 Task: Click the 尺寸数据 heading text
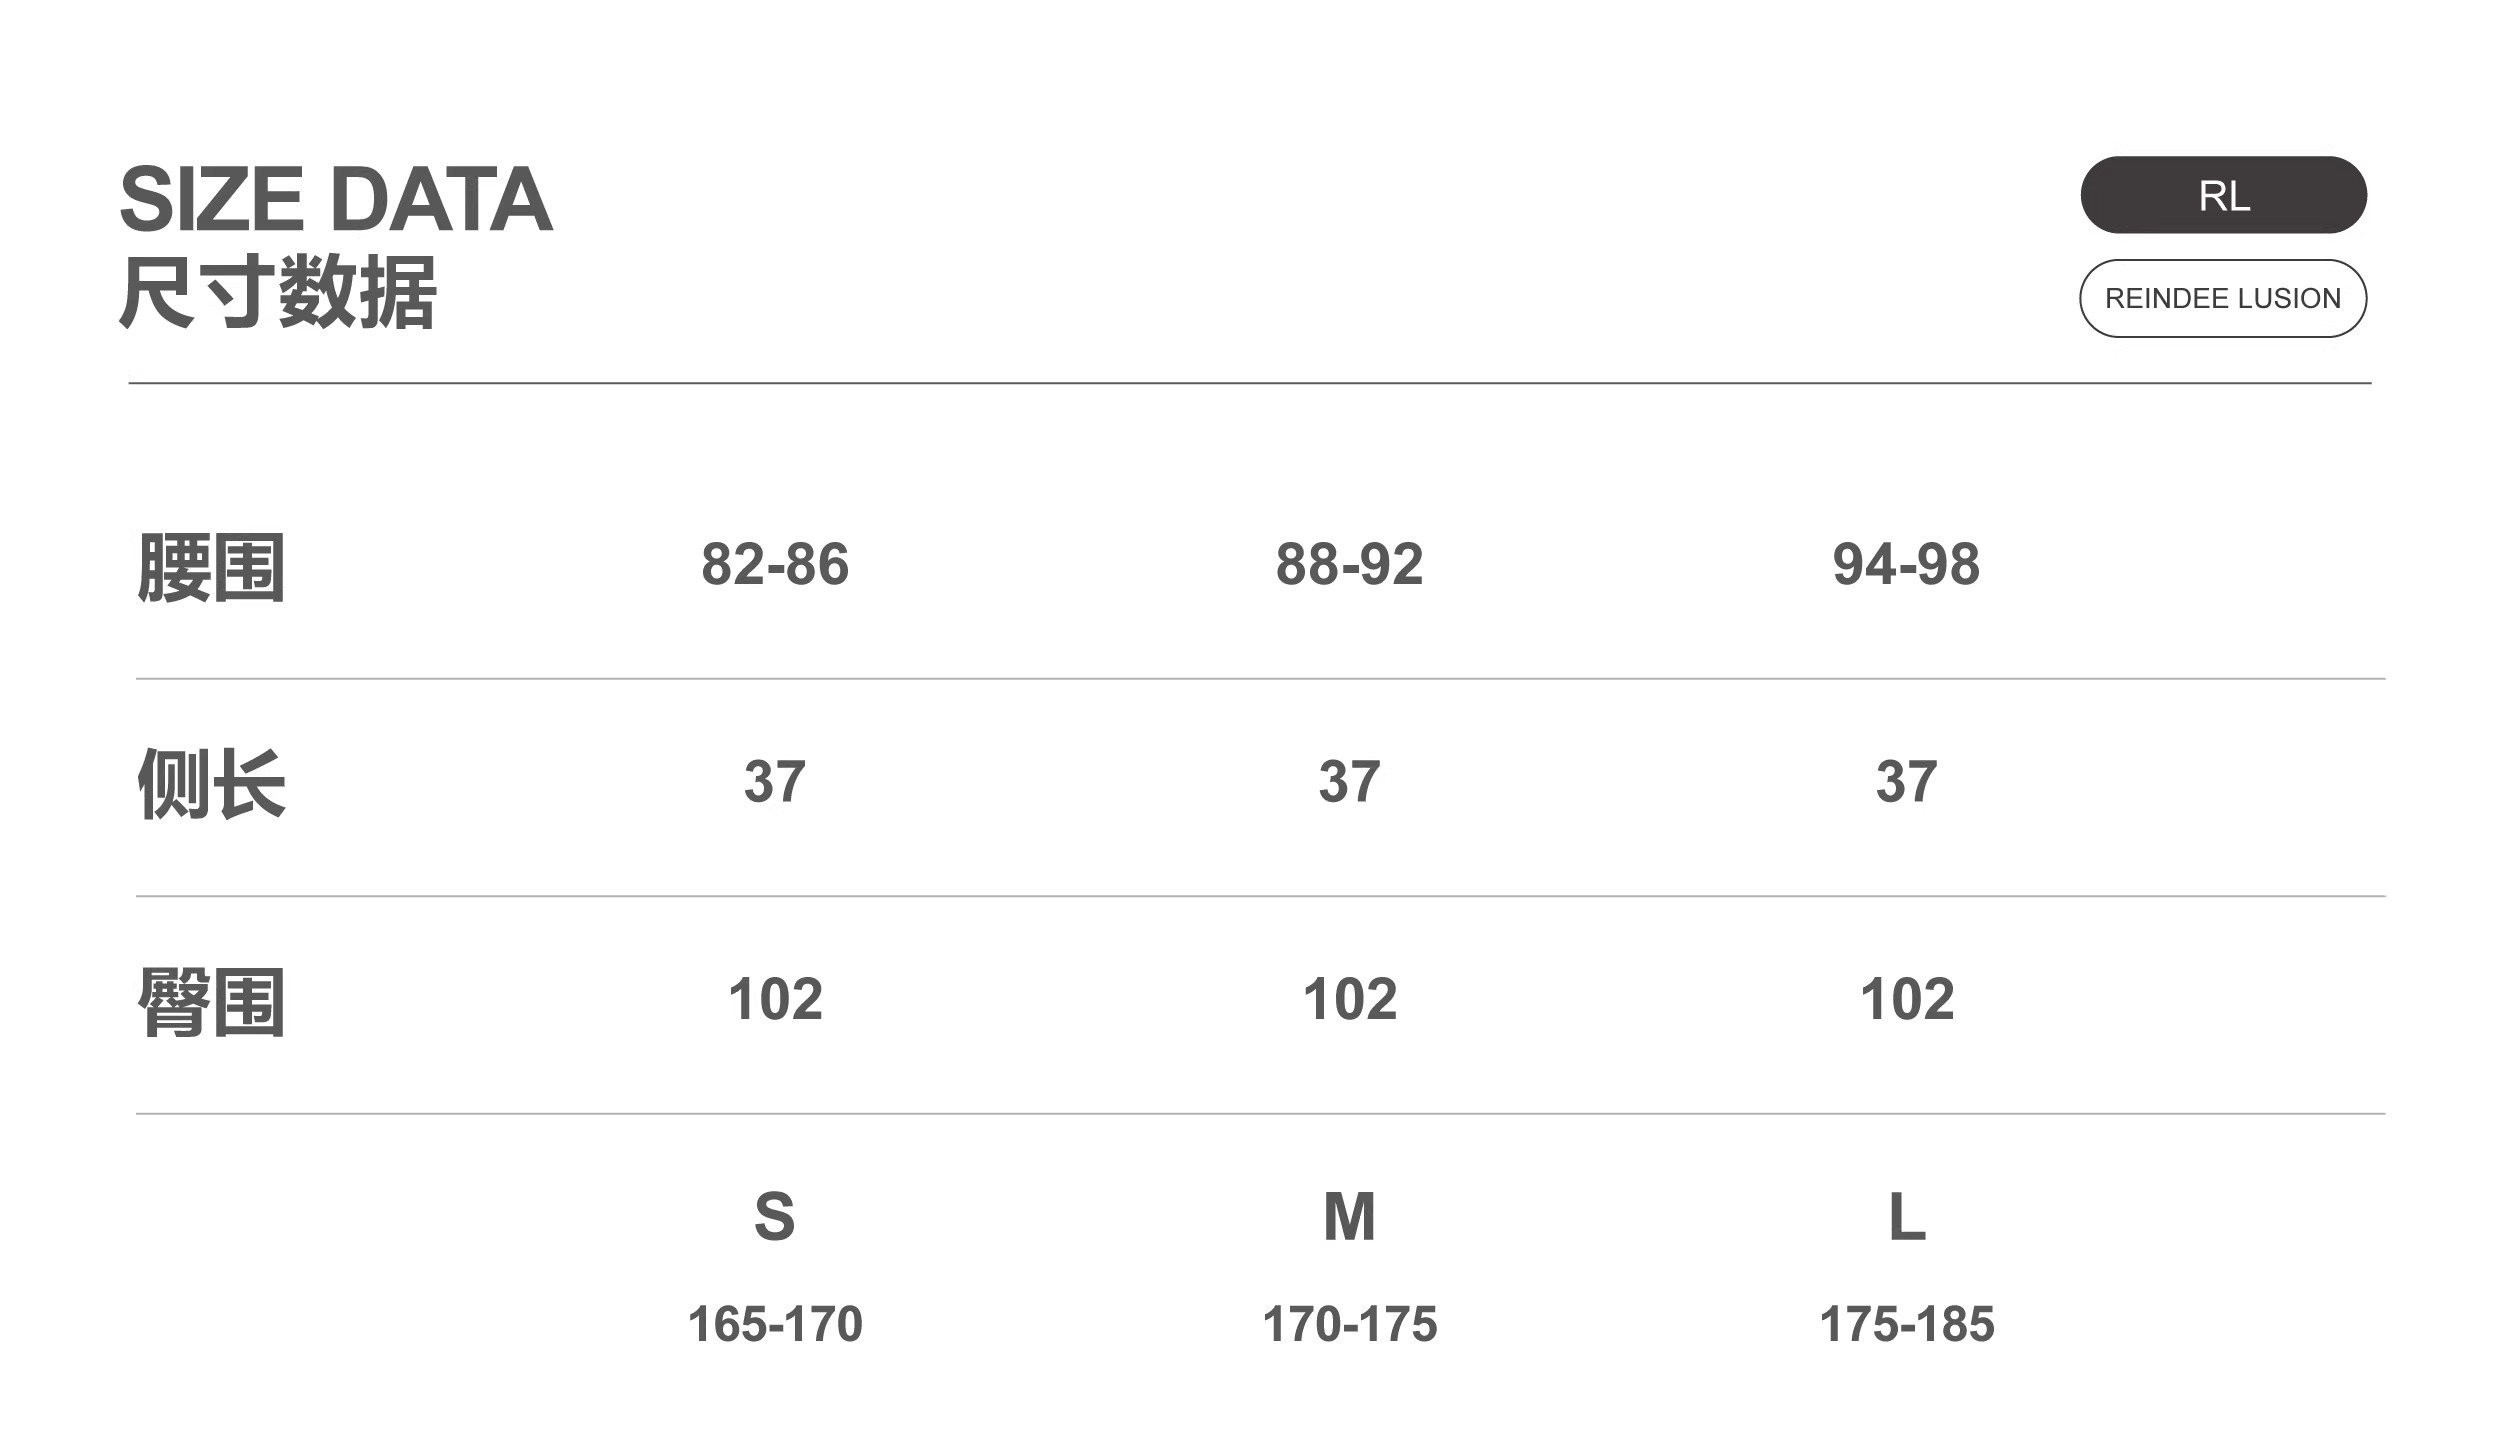tap(278, 292)
